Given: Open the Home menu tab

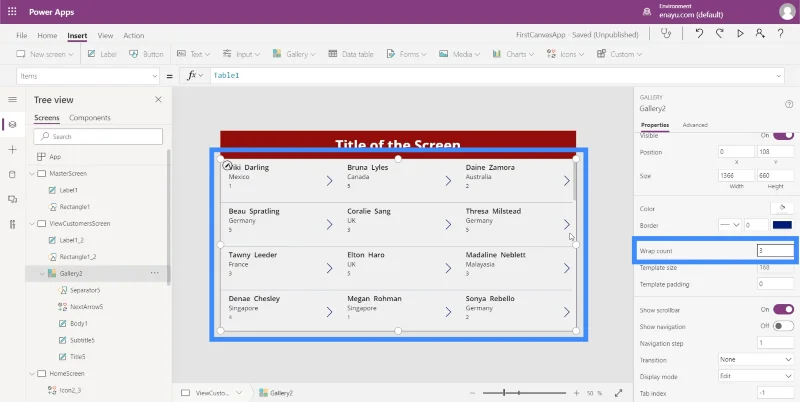Looking at the screenshot, I should (47, 35).
